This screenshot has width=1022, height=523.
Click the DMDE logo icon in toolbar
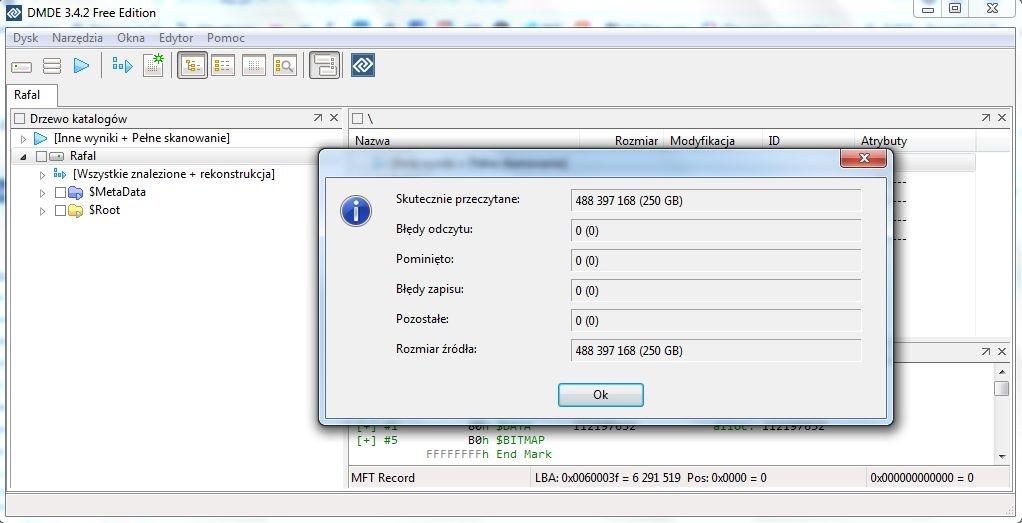pyautogui.click(x=363, y=65)
